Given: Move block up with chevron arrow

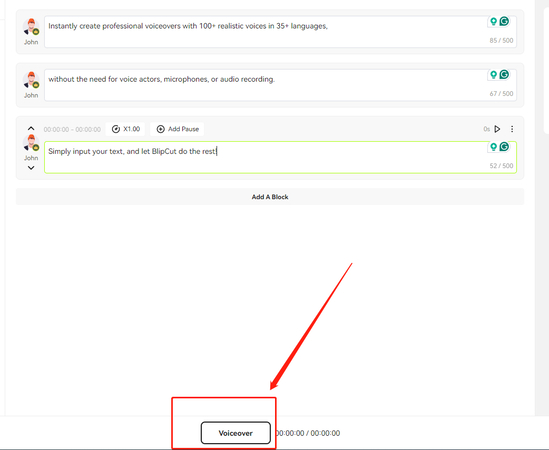Looking at the screenshot, I should click(31, 129).
